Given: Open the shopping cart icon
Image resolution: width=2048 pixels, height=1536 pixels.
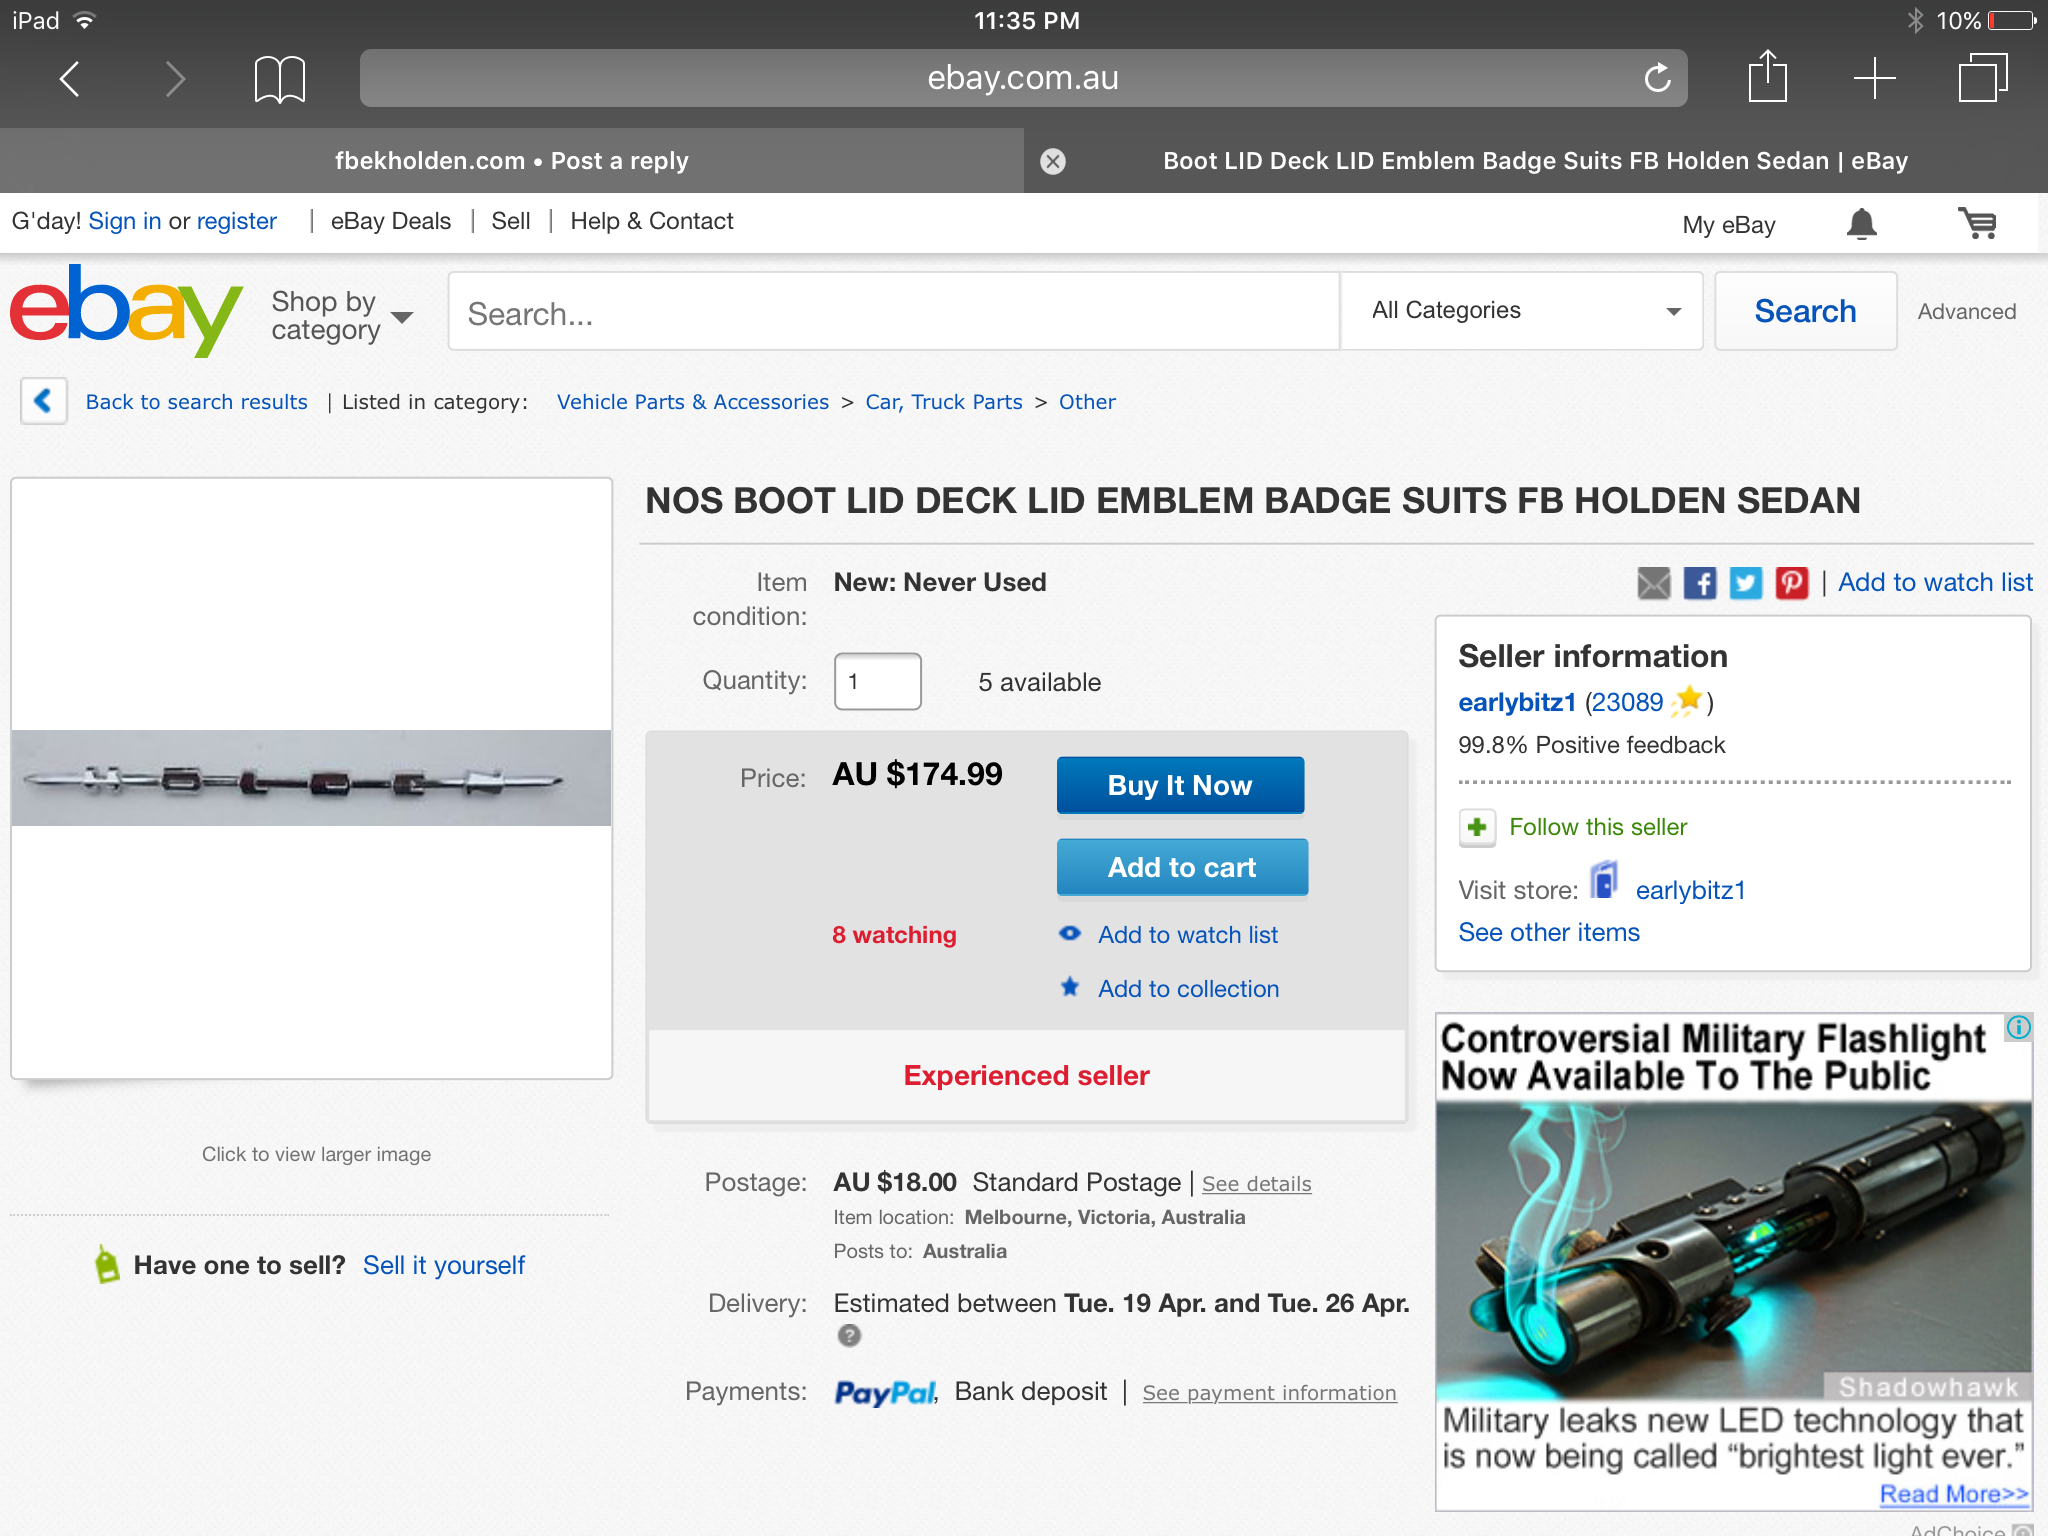Looking at the screenshot, I should pos(1978,223).
